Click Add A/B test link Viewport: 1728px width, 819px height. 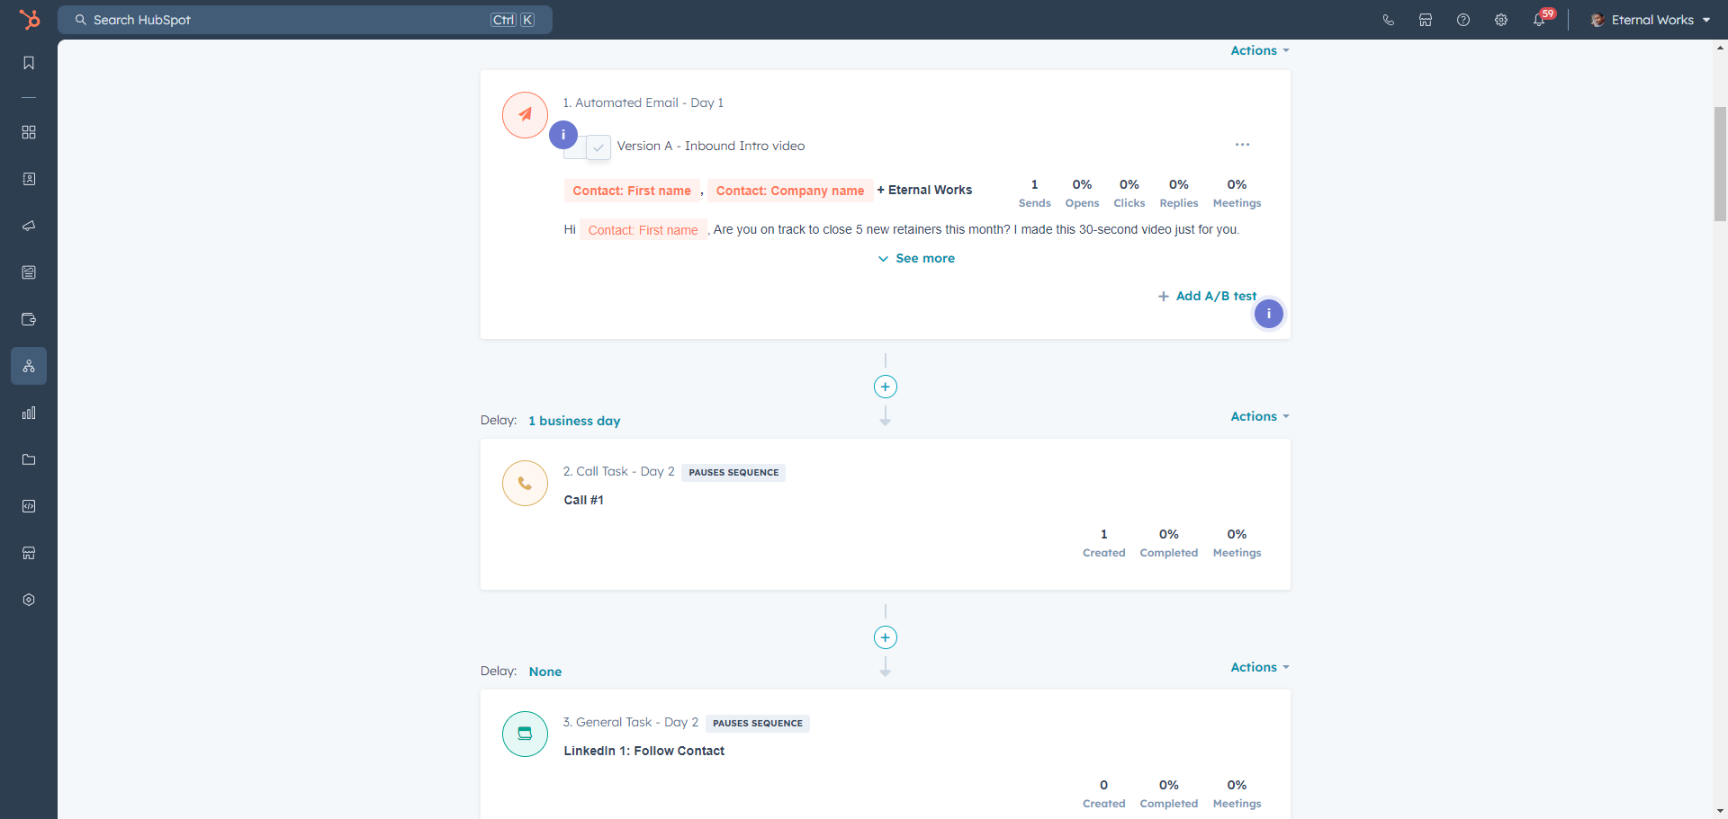(x=1207, y=296)
